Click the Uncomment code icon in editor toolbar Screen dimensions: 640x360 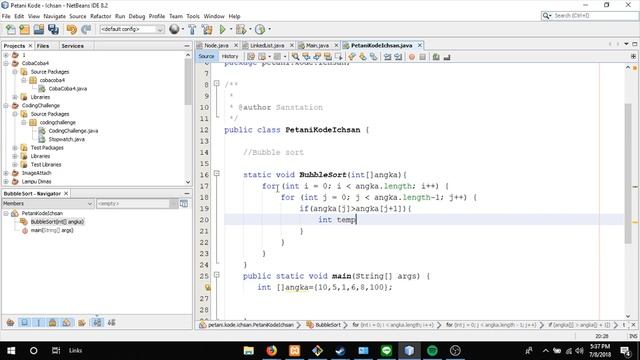(x=447, y=57)
